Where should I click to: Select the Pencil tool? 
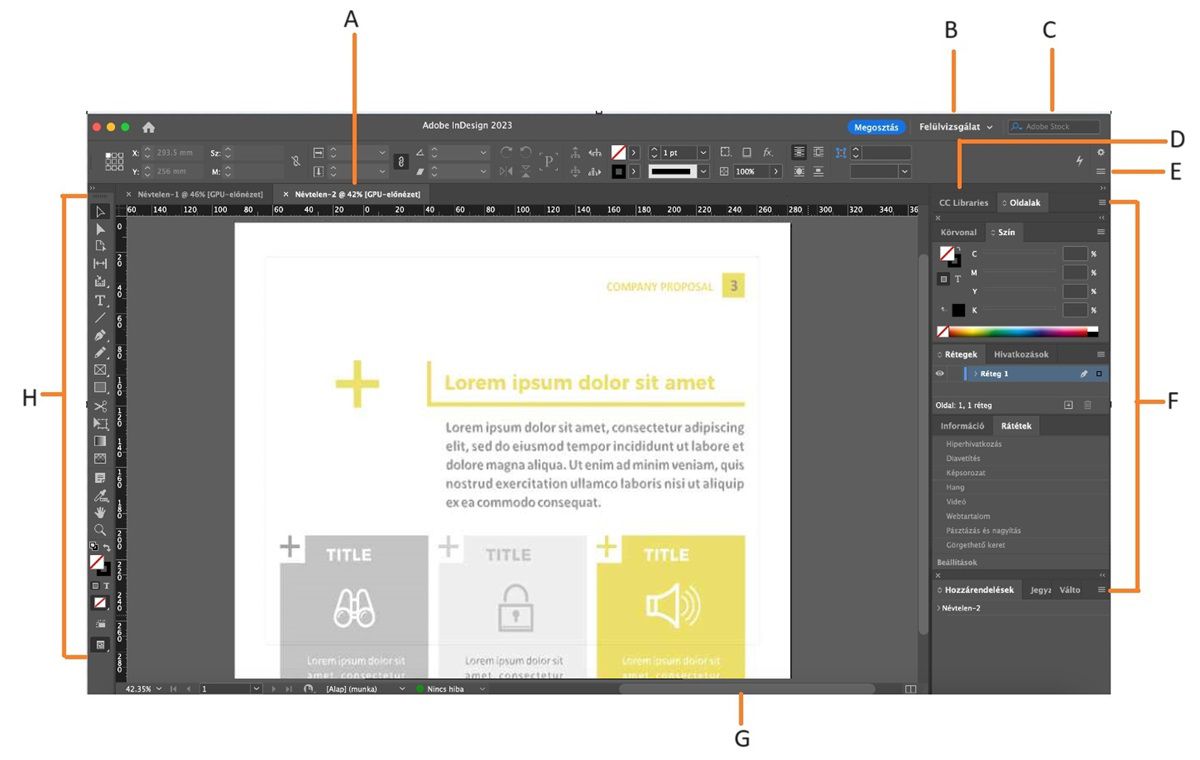click(x=100, y=353)
